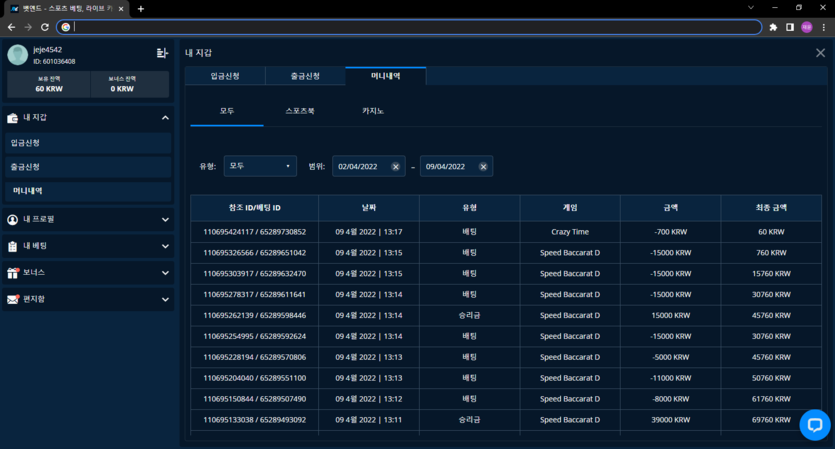Click the 39000 KRW amount cell

pyautogui.click(x=670, y=420)
